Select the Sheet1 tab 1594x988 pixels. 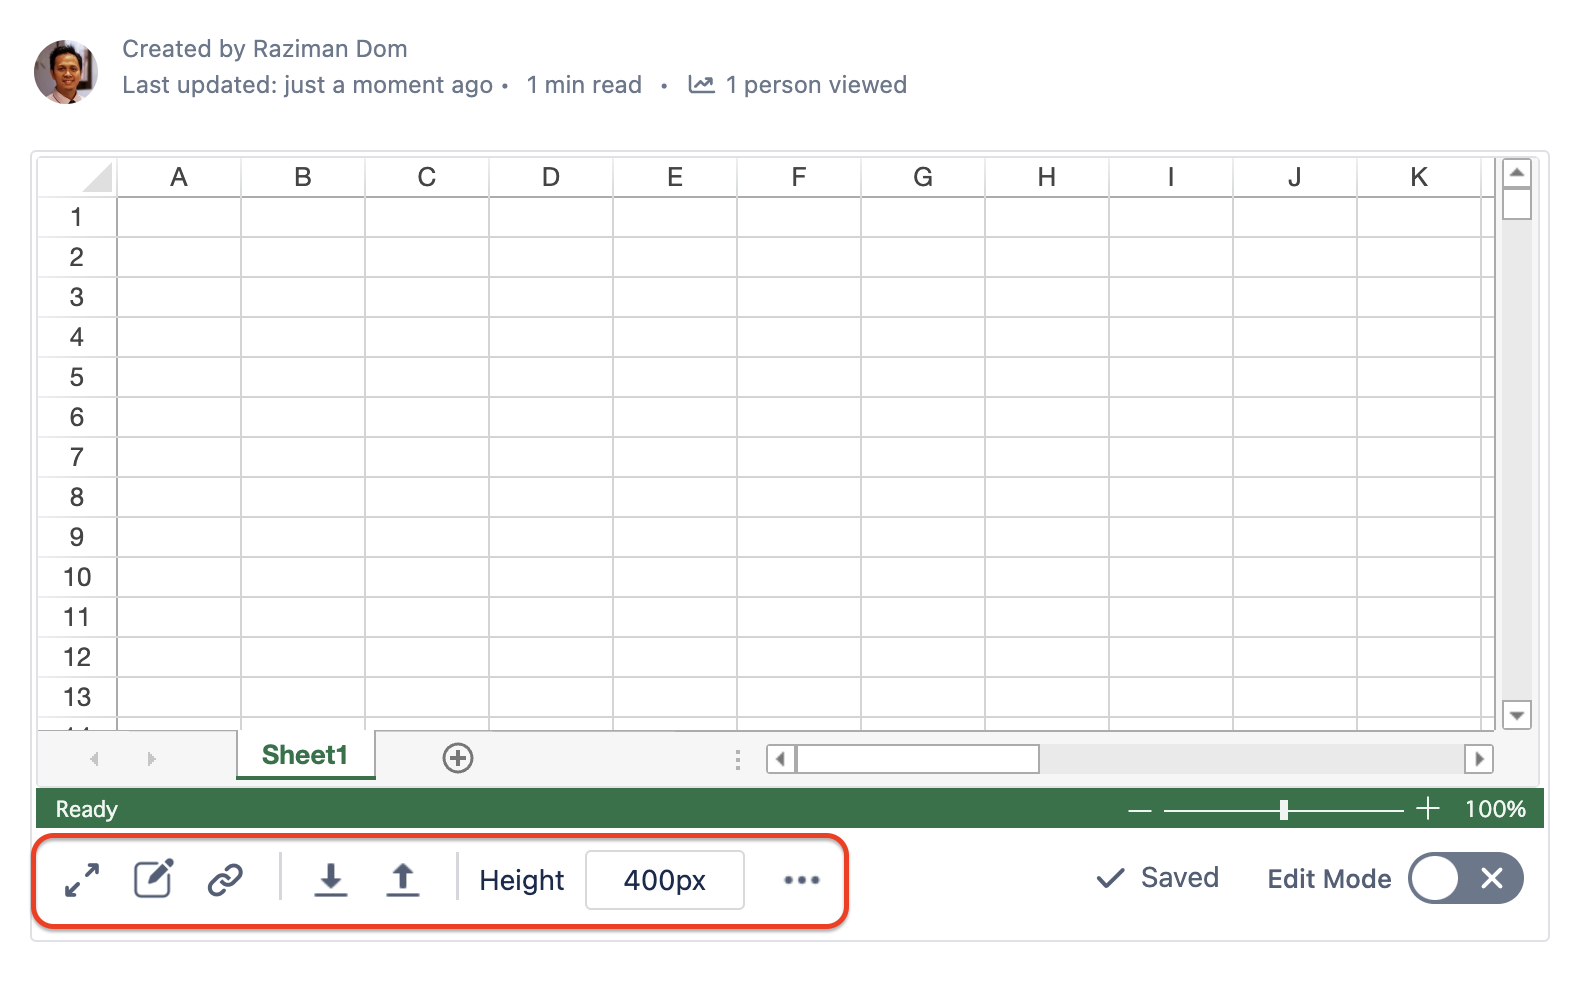[305, 755]
